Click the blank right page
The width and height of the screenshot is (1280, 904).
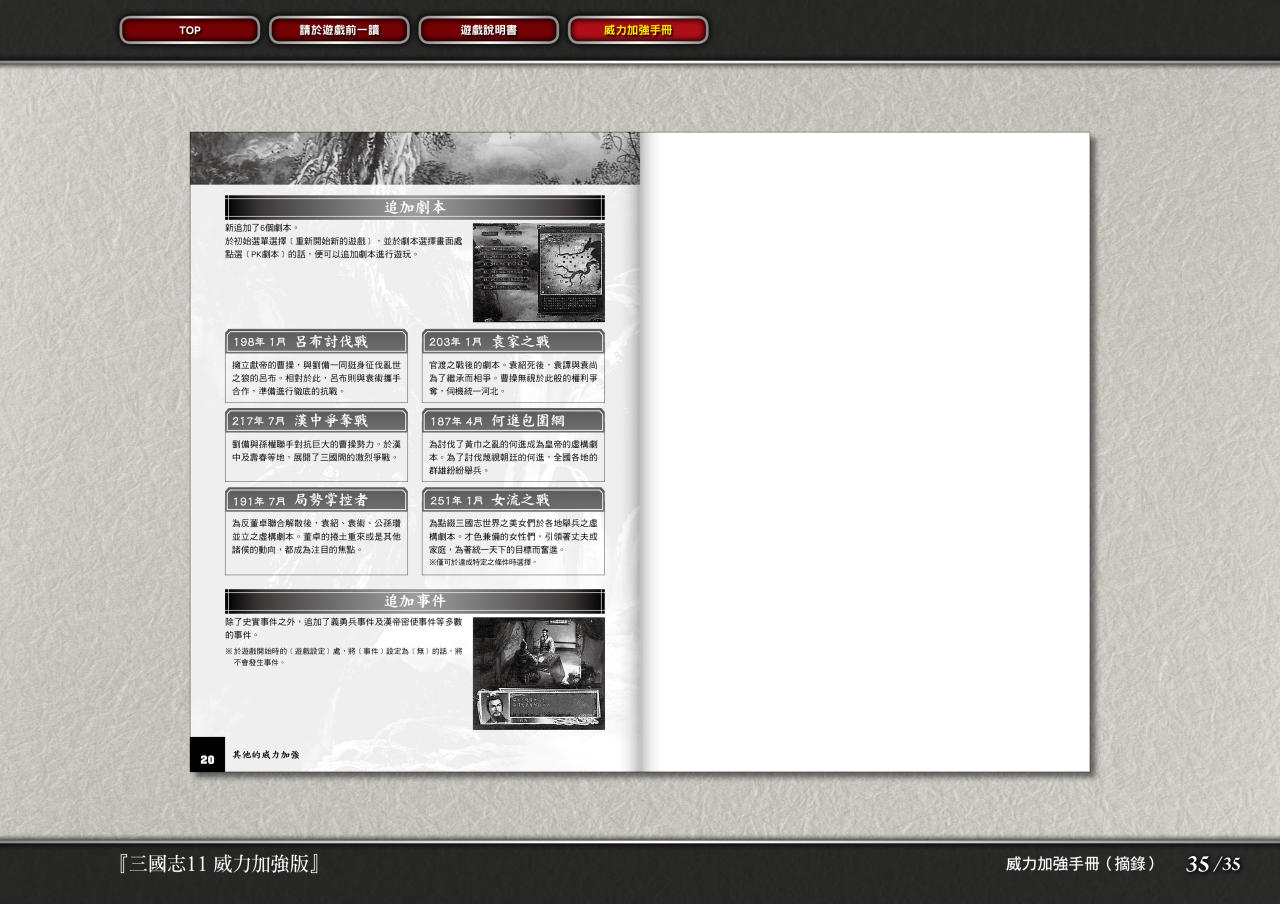coord(865,452)
